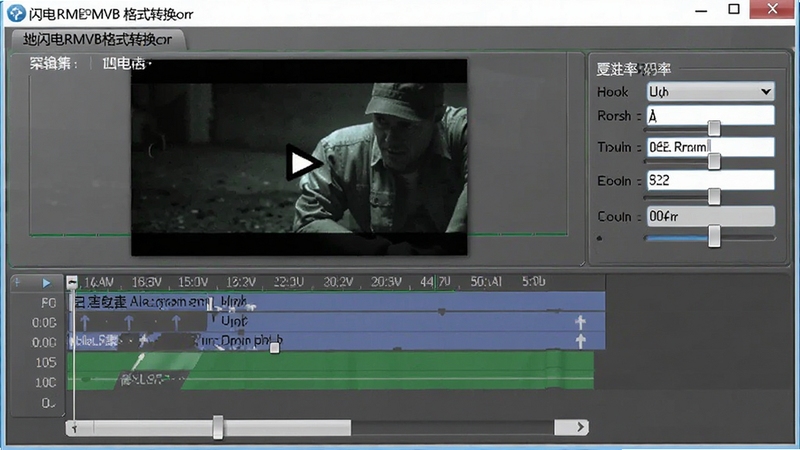
Task: Click the blue slider handle under Couln
Action: click(x=714, y=237)
